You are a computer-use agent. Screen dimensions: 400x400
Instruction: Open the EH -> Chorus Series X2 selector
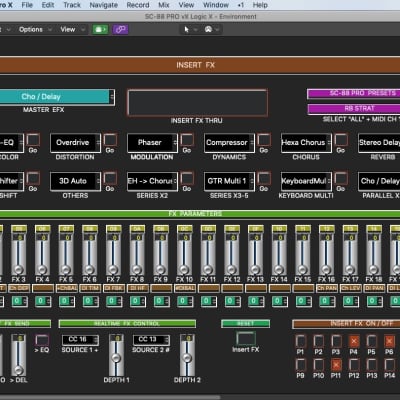(x=152, y=181)
